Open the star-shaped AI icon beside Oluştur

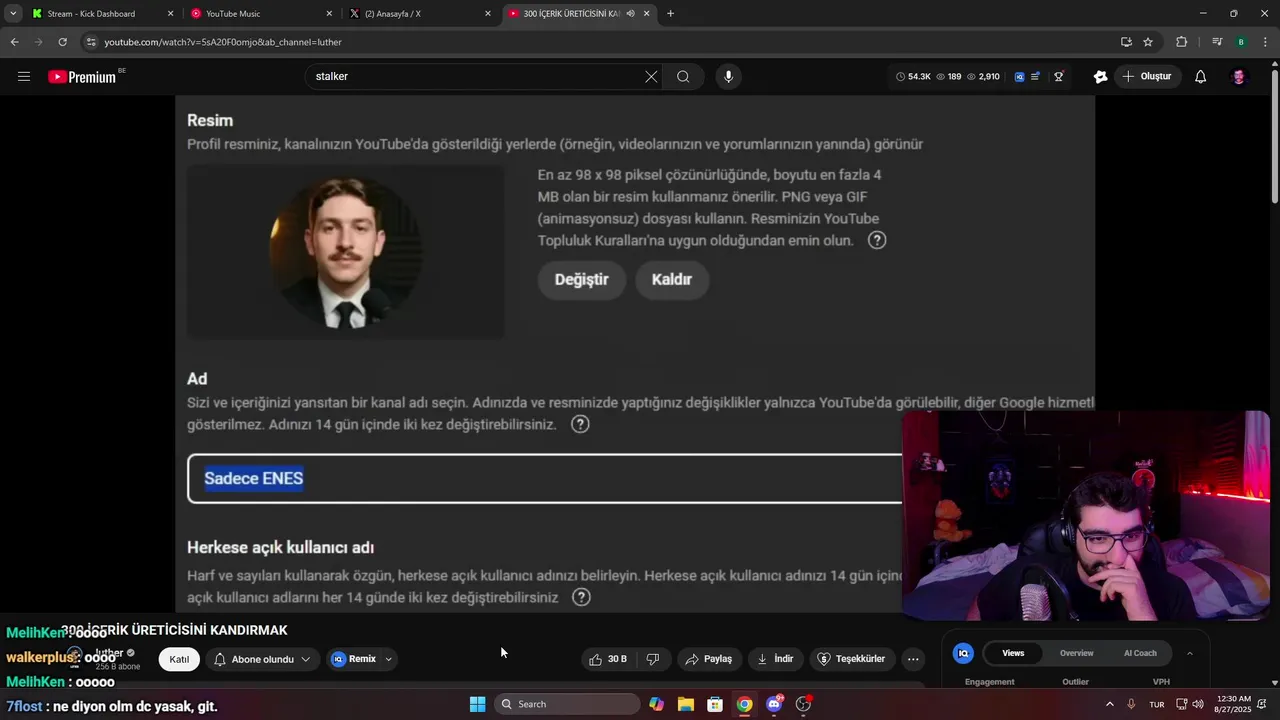[1100, 76]
